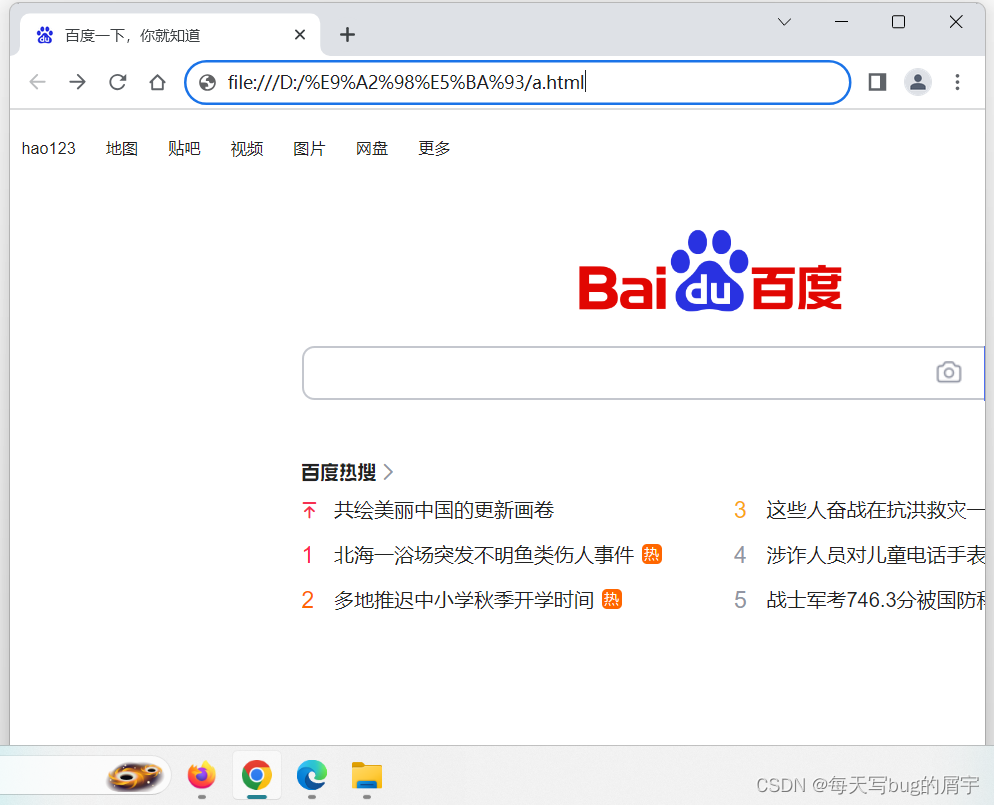The width and height of the screenshot is (994, 805).
Task: Open the 贴吧 navigation link
Action: coord(184,148)
